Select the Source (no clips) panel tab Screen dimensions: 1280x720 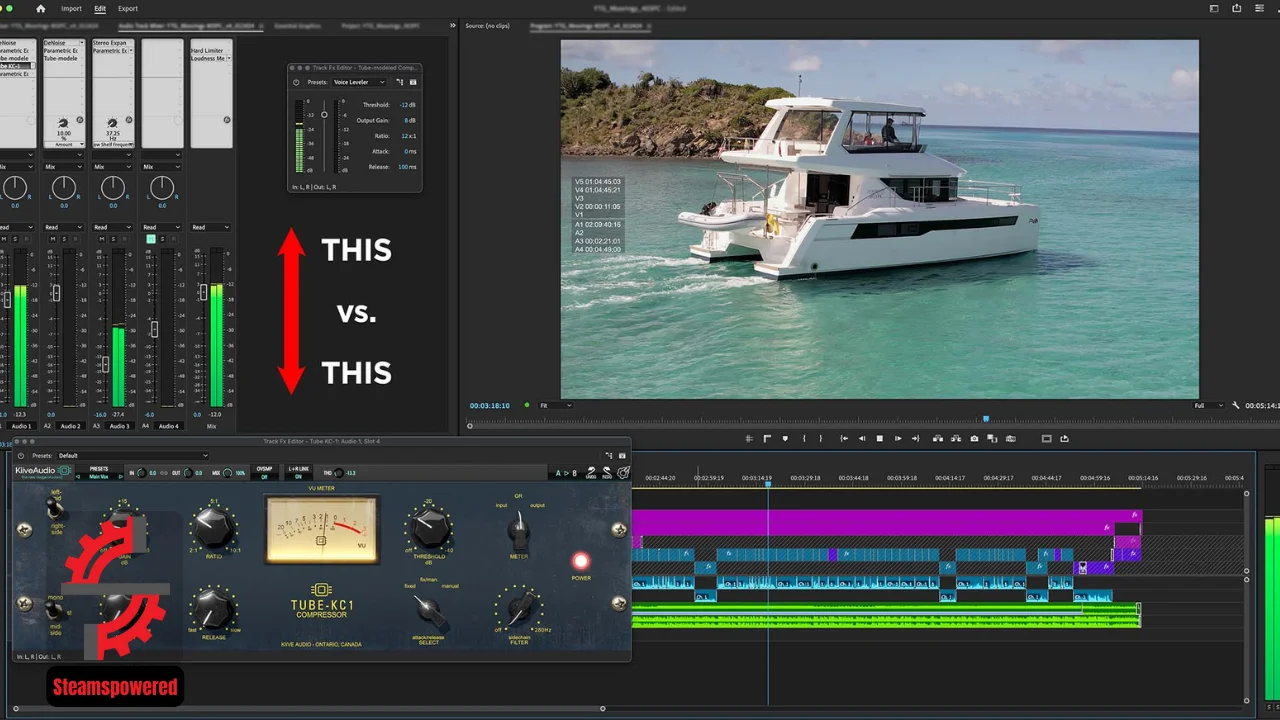click(x=487, y=24)
